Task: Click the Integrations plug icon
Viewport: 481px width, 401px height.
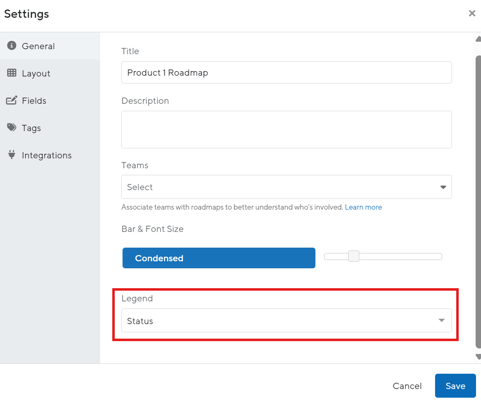Action: click(x=12, y=155)
